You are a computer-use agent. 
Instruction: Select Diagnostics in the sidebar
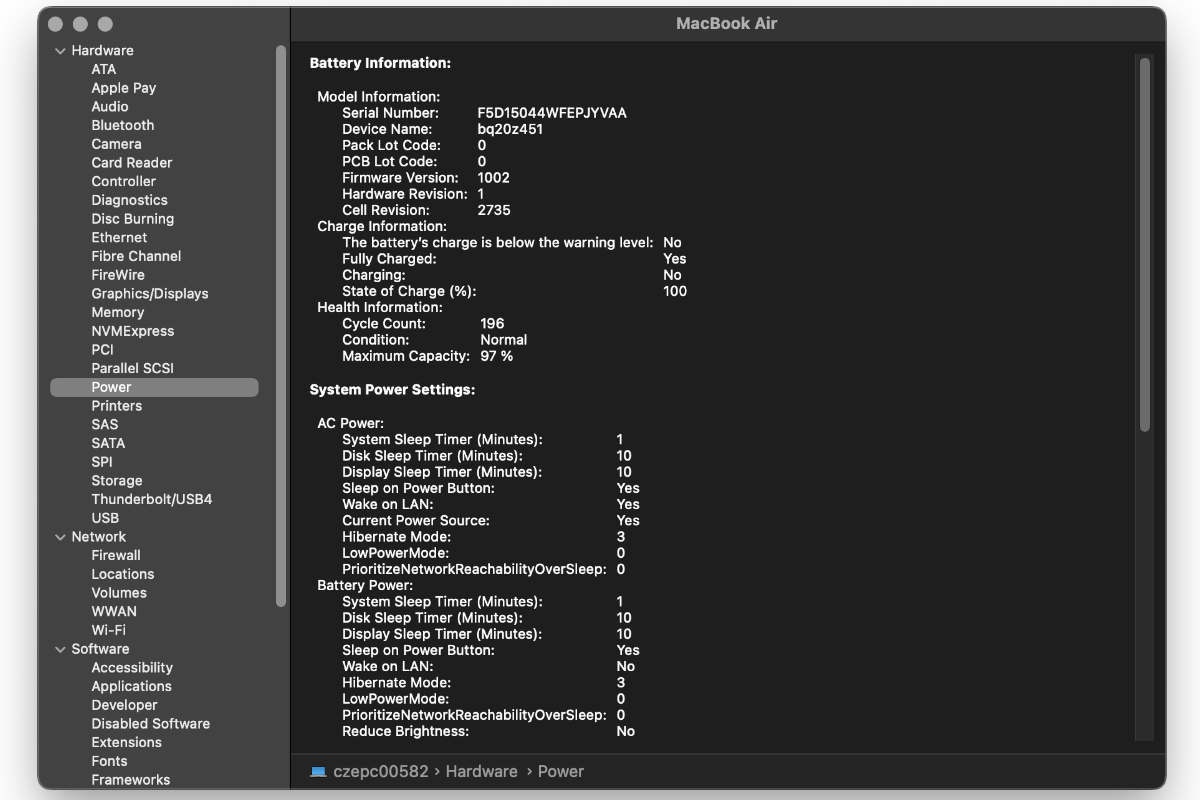click(x=130, y=200)
